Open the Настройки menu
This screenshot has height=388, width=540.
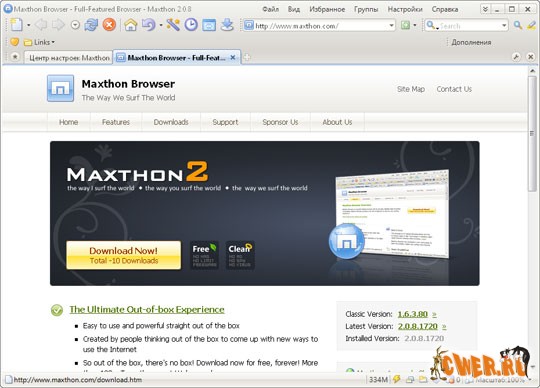[405, 9]
